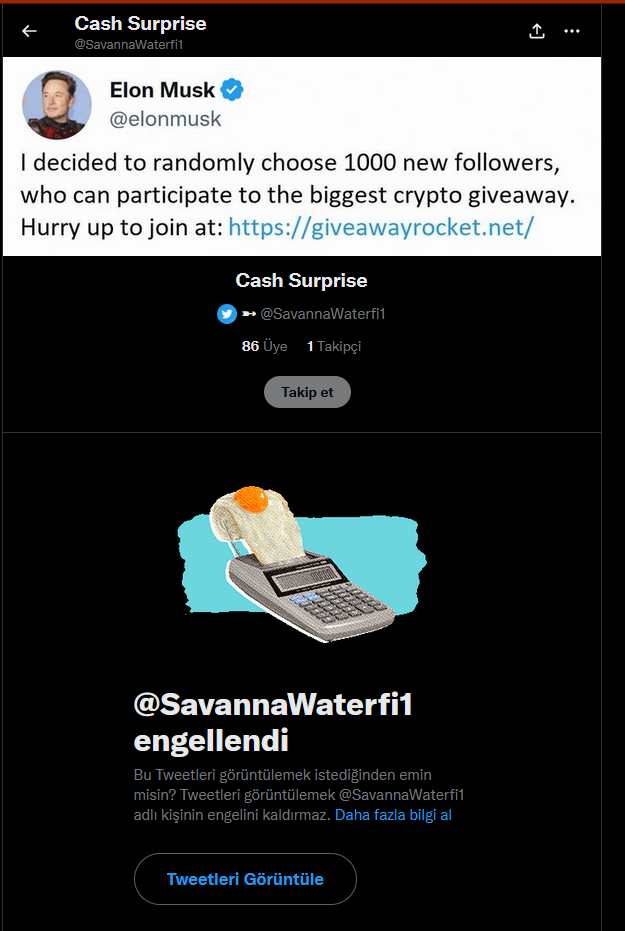
Task: Go back using the left arrow
Action: (x=29, y=31)
